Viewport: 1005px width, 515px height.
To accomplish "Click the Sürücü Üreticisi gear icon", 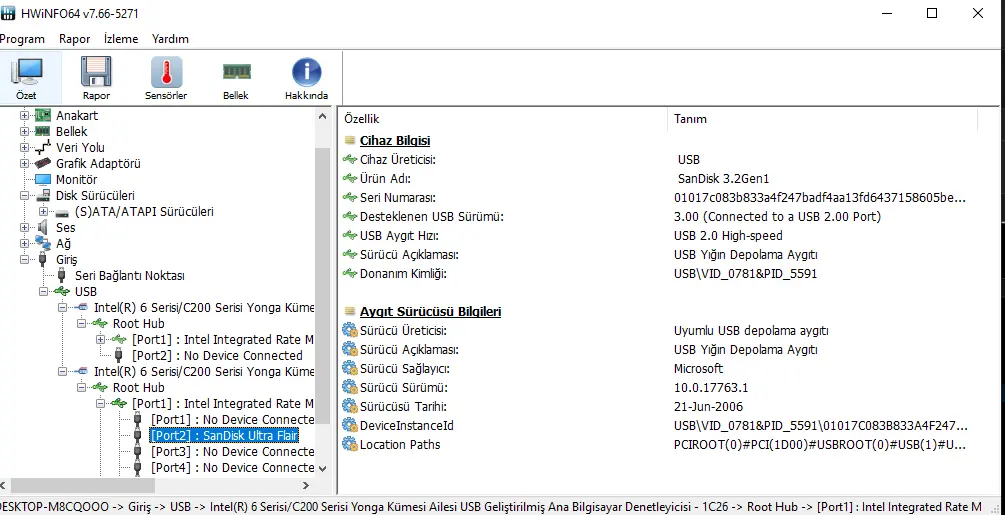I will (349, 331).
